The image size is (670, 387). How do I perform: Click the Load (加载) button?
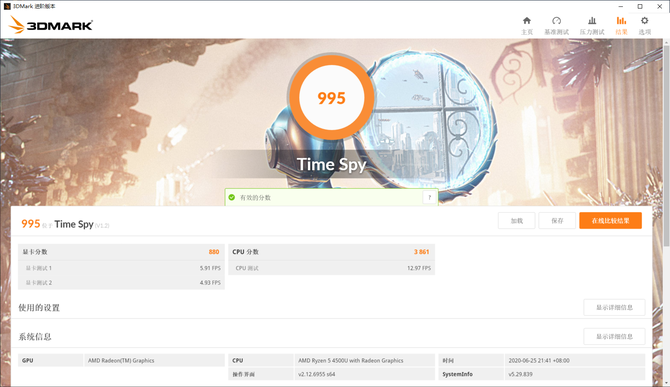(x=517, y=221)
